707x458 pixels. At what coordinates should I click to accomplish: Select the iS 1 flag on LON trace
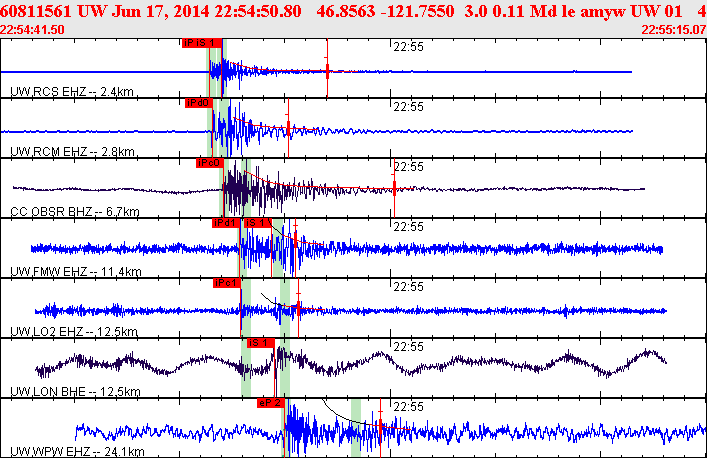click(260, 343)
